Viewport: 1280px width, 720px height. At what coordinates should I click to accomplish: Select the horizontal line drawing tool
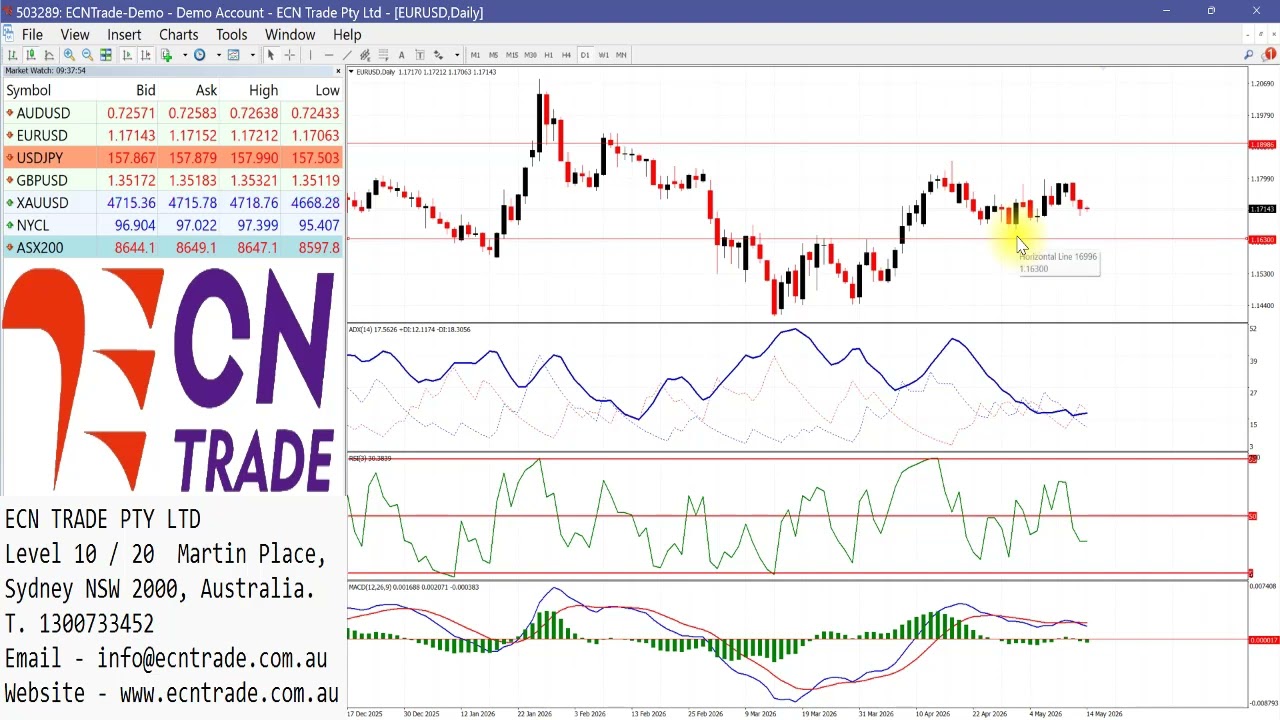(x=329, y=55)
